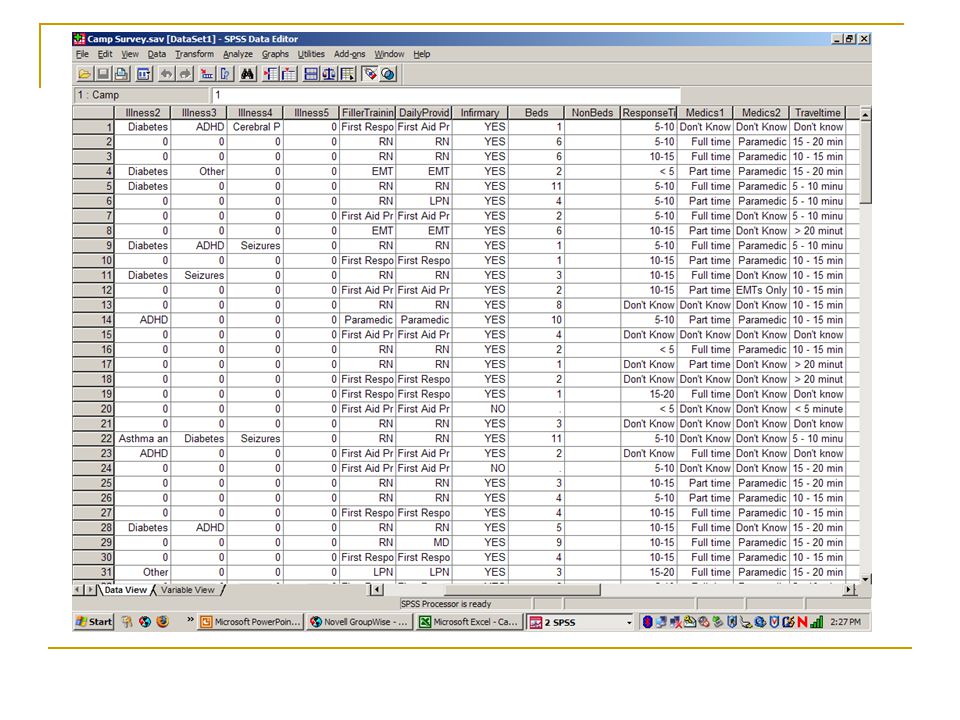This screenshot has width=960, height=720.
Task: Select the Beds column header
Action: point(536,113)
